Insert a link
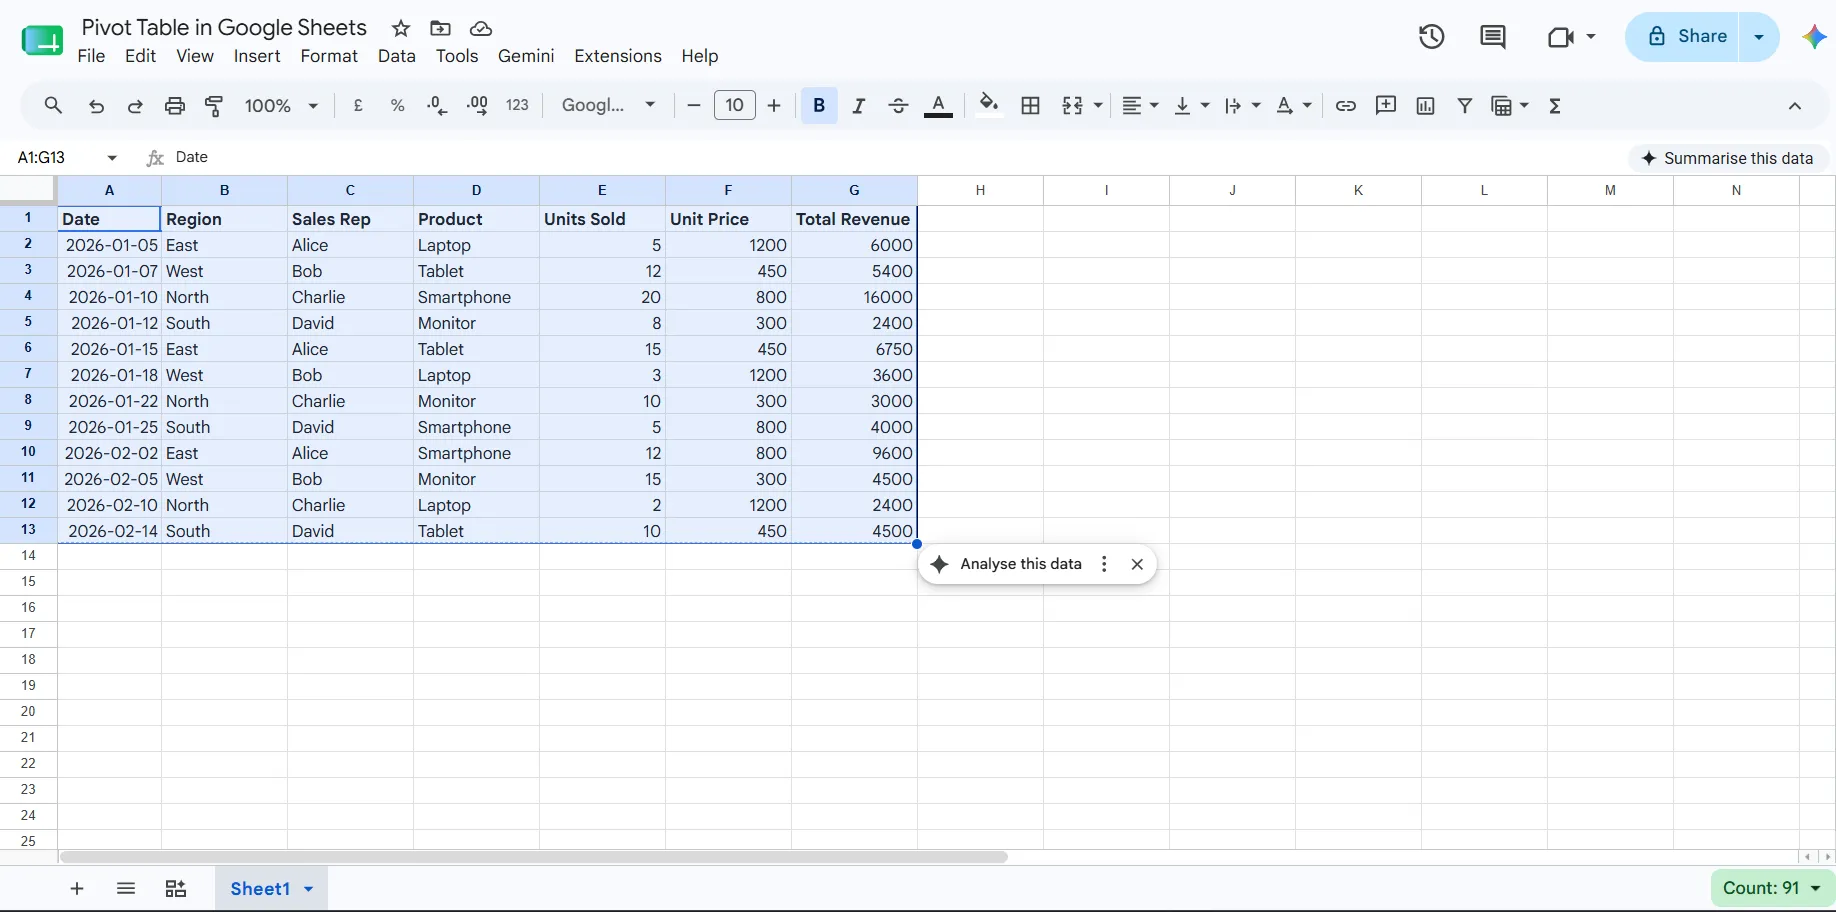 pyautogui.click(x=1346, y=105)
